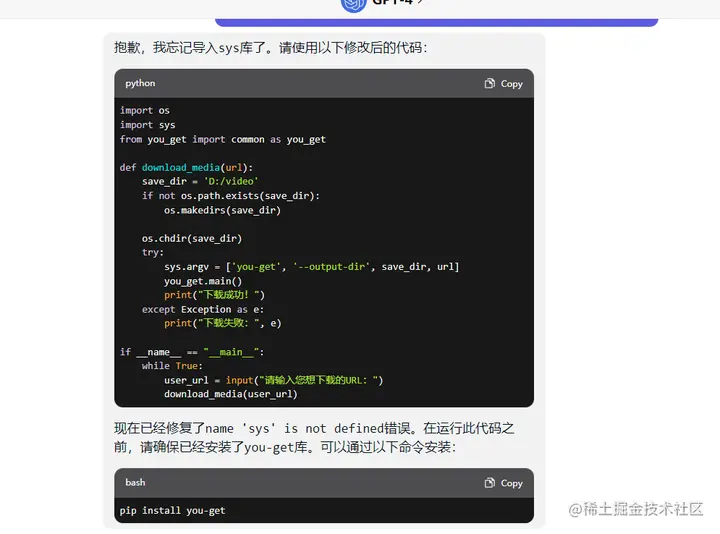The width and height of the screenshot is (720, 534).
Task: Click the 'python' language label
Action: click(140, 84)
